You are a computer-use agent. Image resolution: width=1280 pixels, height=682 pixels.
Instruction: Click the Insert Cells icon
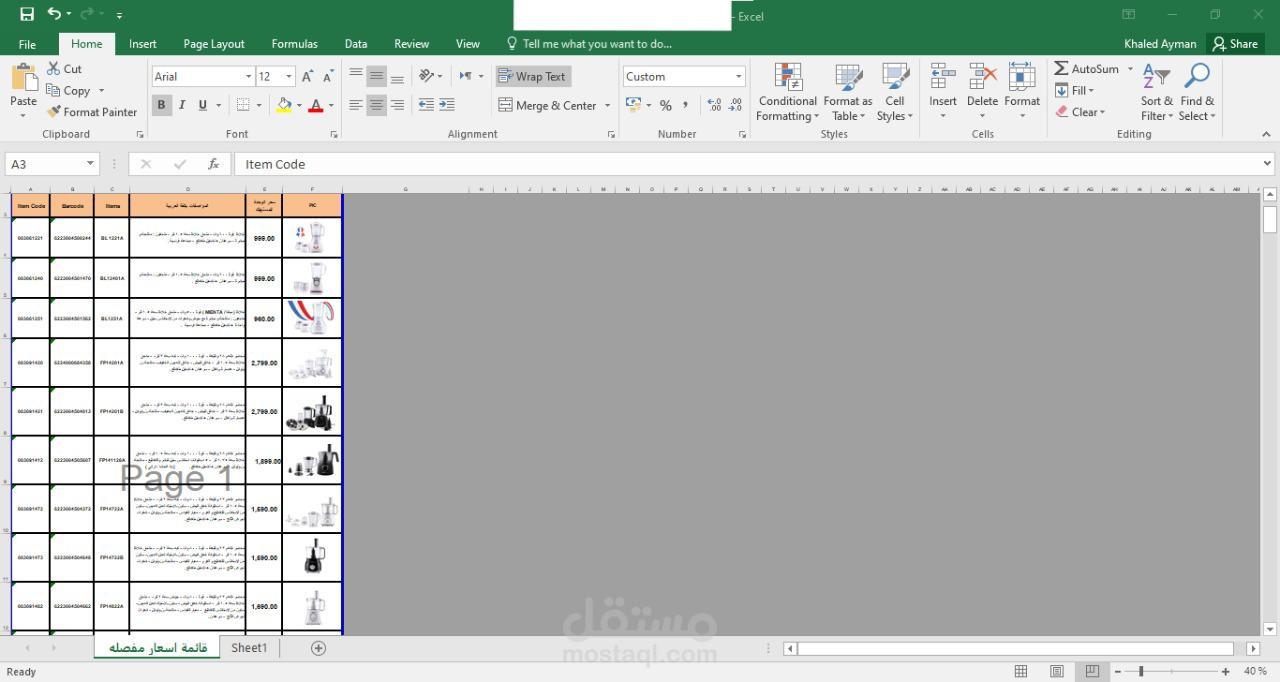(x=942, y=85)
